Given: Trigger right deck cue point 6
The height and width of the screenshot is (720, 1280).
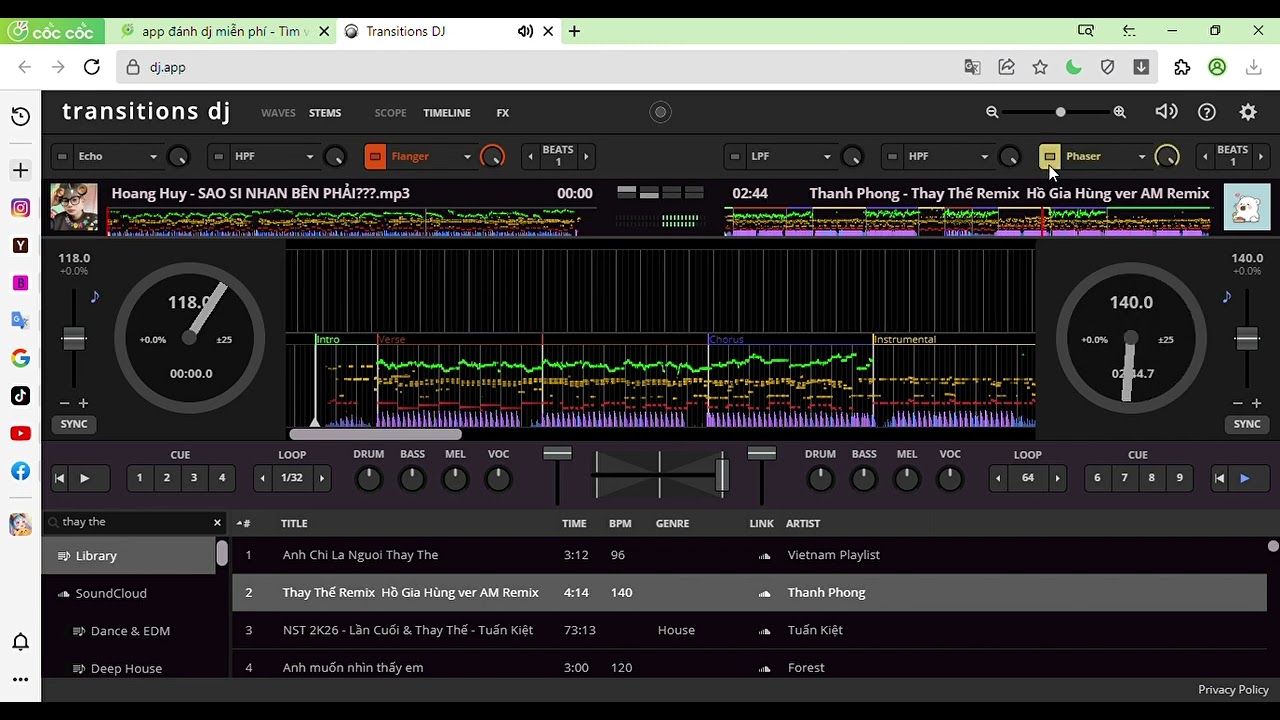Looking at the screenshot, I should tap(1097, 478).
